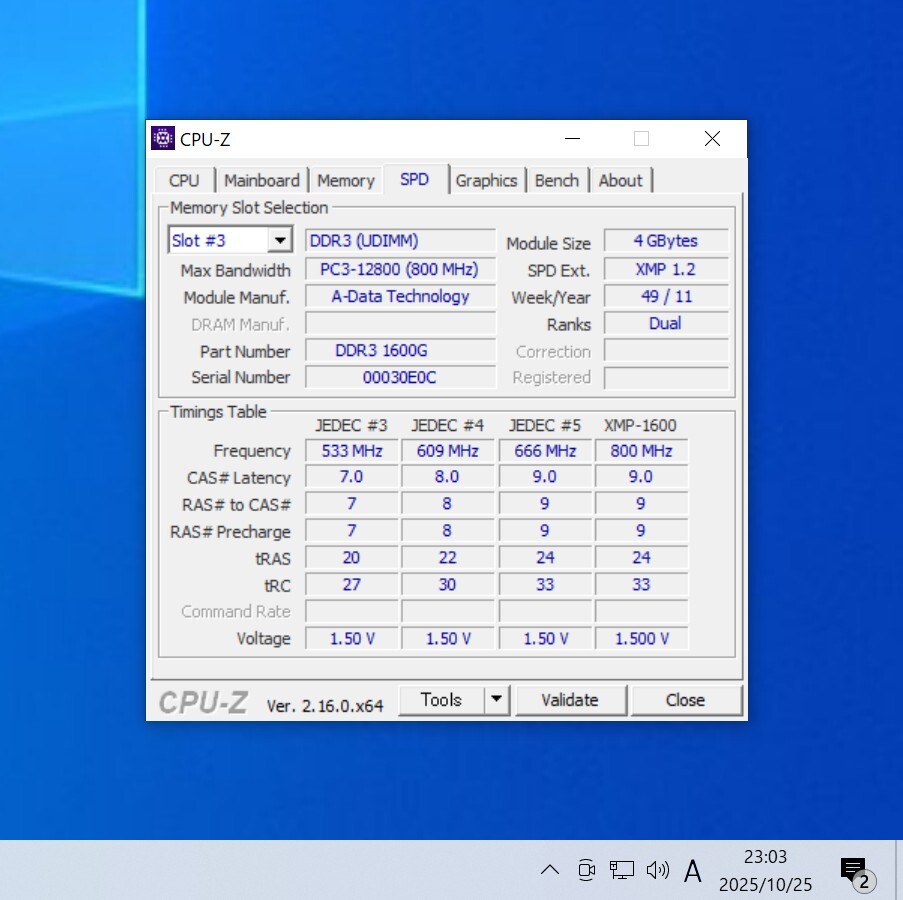The image size is (903, 900).
Task: View the About tab
Action: tap(620, 181)
